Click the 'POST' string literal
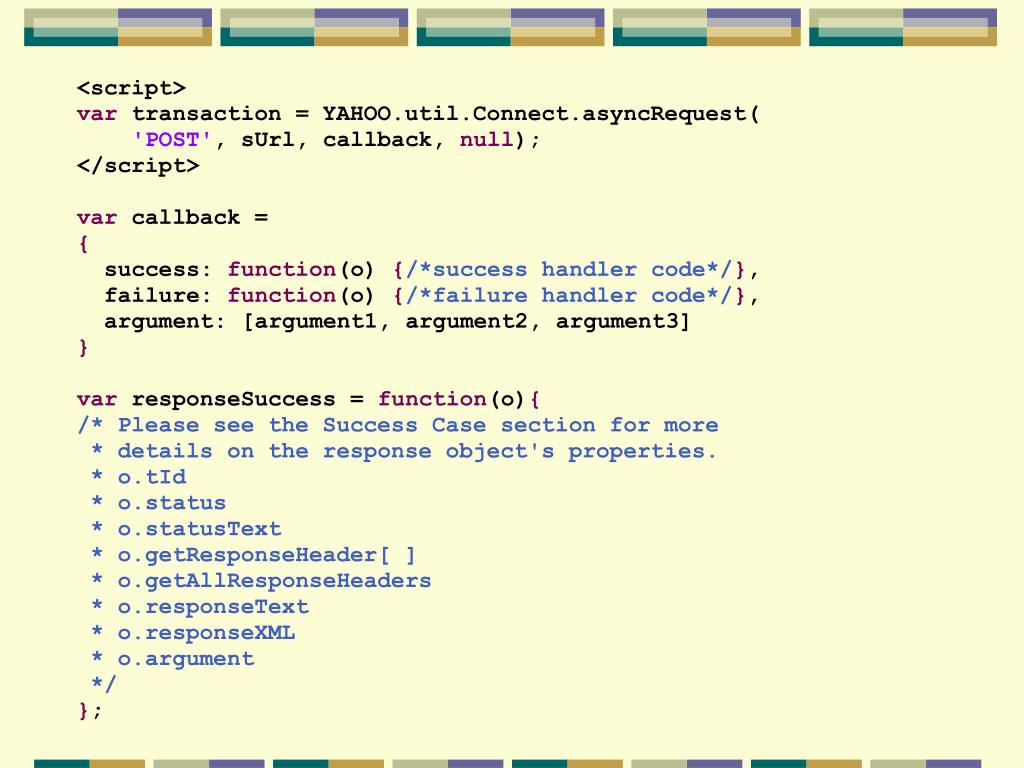Image resolution: width=1024 pixels, height=768 pixels. [172, 140]
